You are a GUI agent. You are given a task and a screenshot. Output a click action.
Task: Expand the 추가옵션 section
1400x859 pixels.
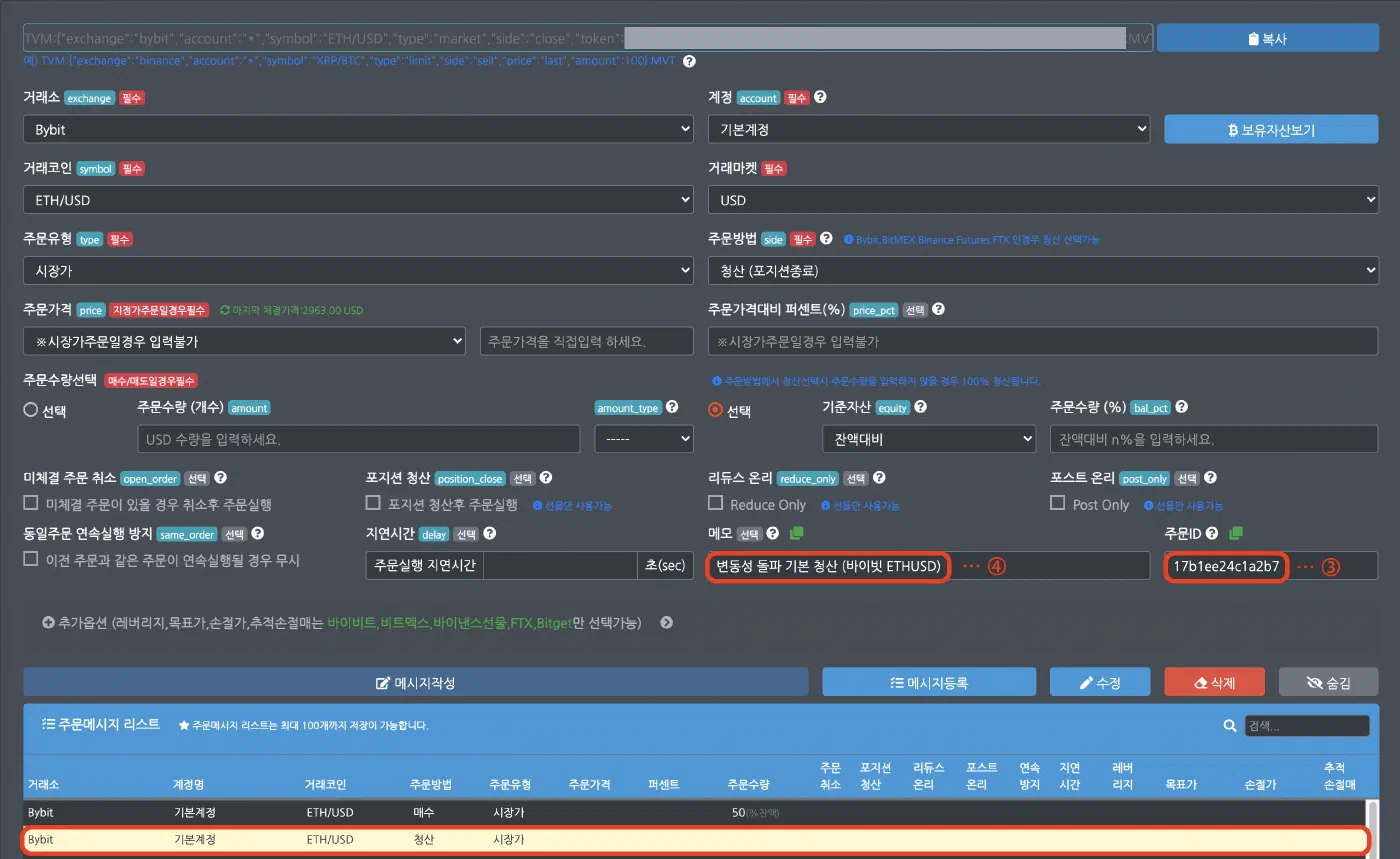pos(358,622)
